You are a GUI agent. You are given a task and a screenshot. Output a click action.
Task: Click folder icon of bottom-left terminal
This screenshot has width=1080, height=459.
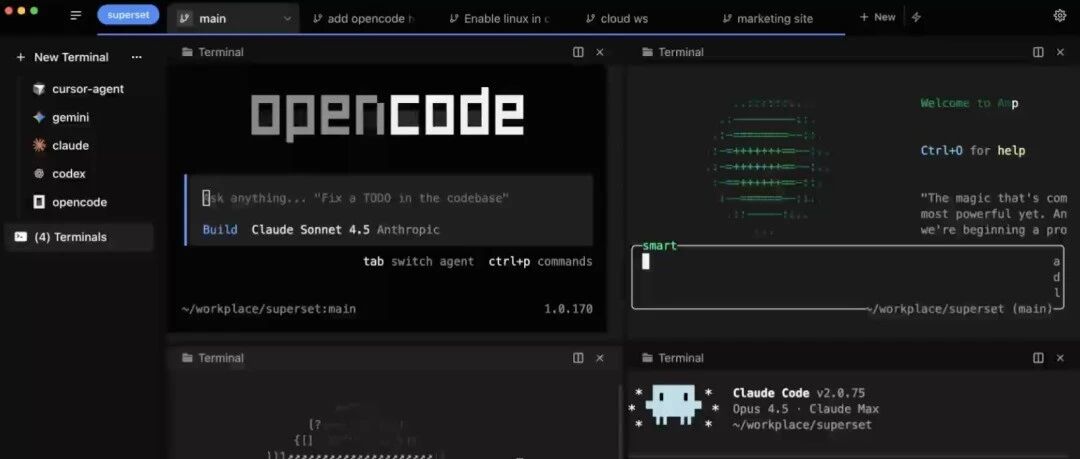tap(187, 358)
